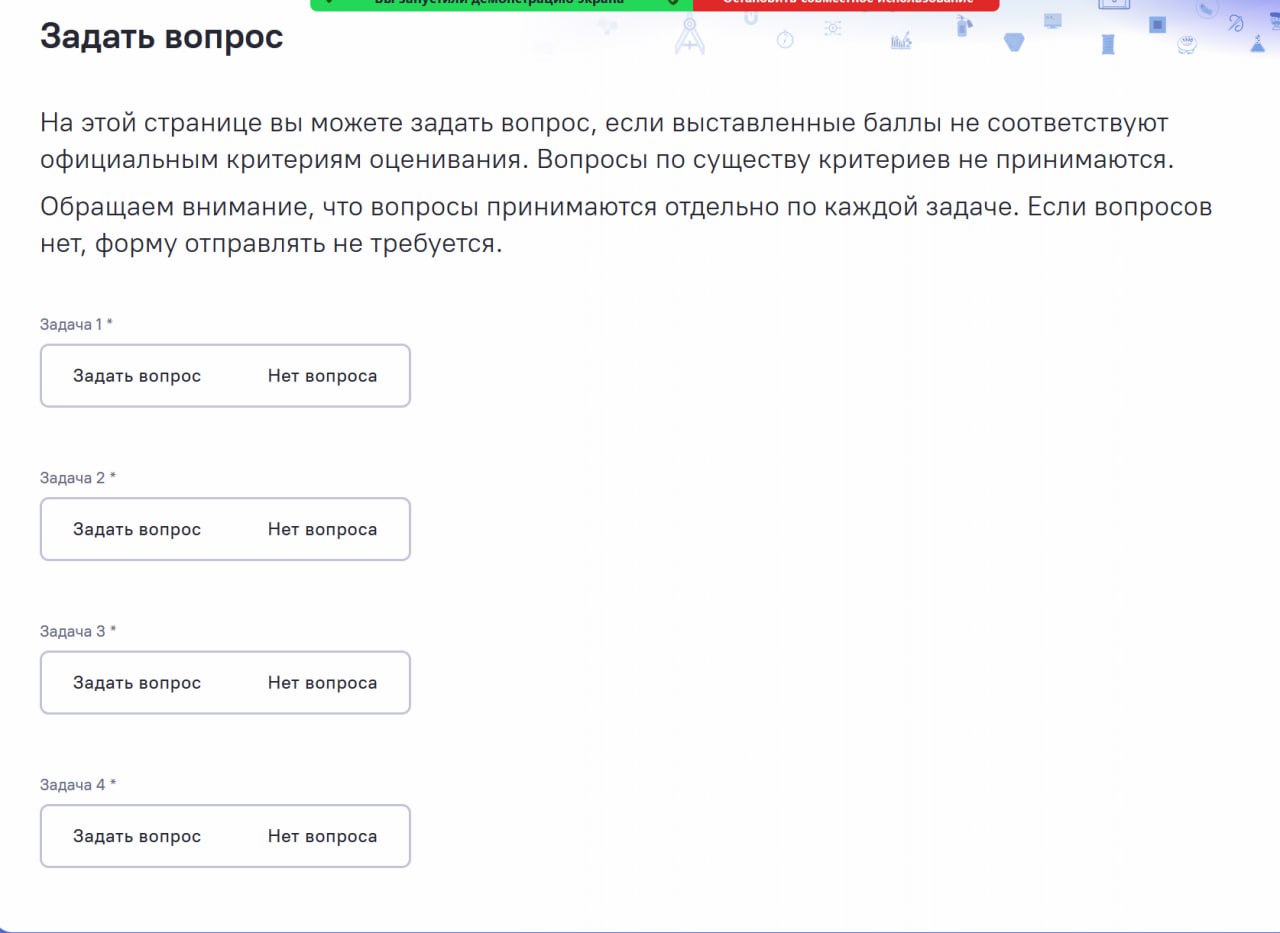Image resolution: width=1280 pixels, height=933 pixels.
Task: Click the fire extinguisher icon in header
Action: click(x=964, y=27)
